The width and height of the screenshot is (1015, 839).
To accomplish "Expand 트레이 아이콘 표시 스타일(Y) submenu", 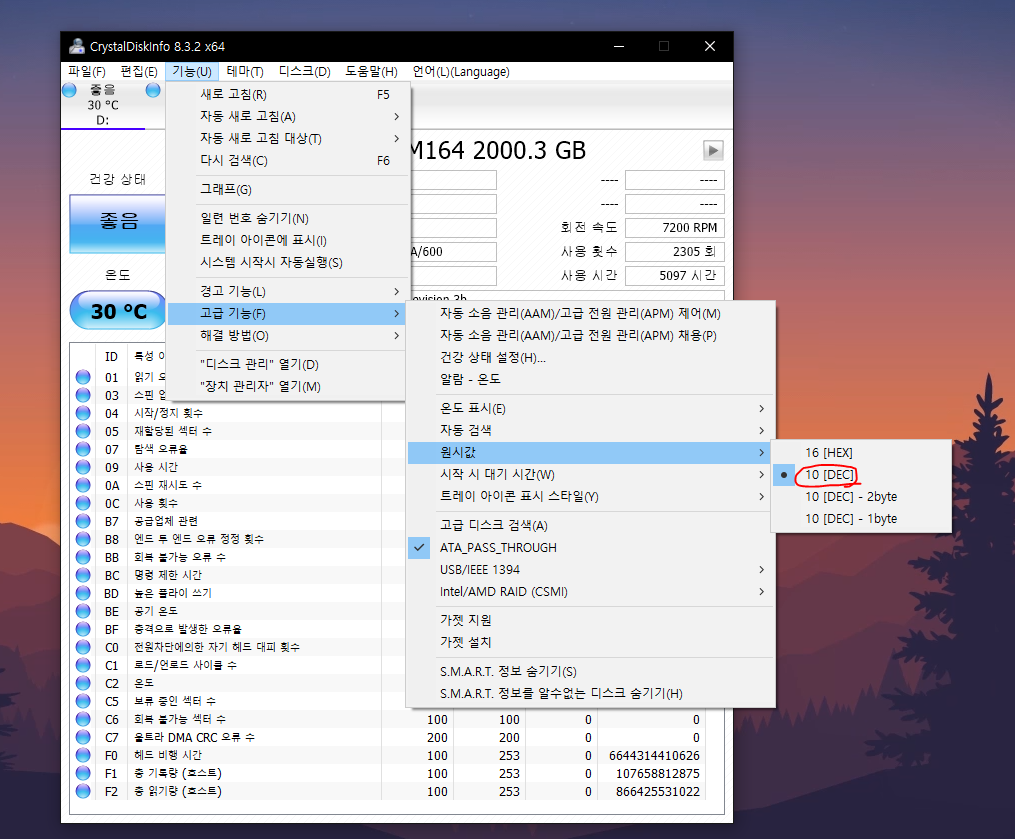I will [x=590, y=497].
